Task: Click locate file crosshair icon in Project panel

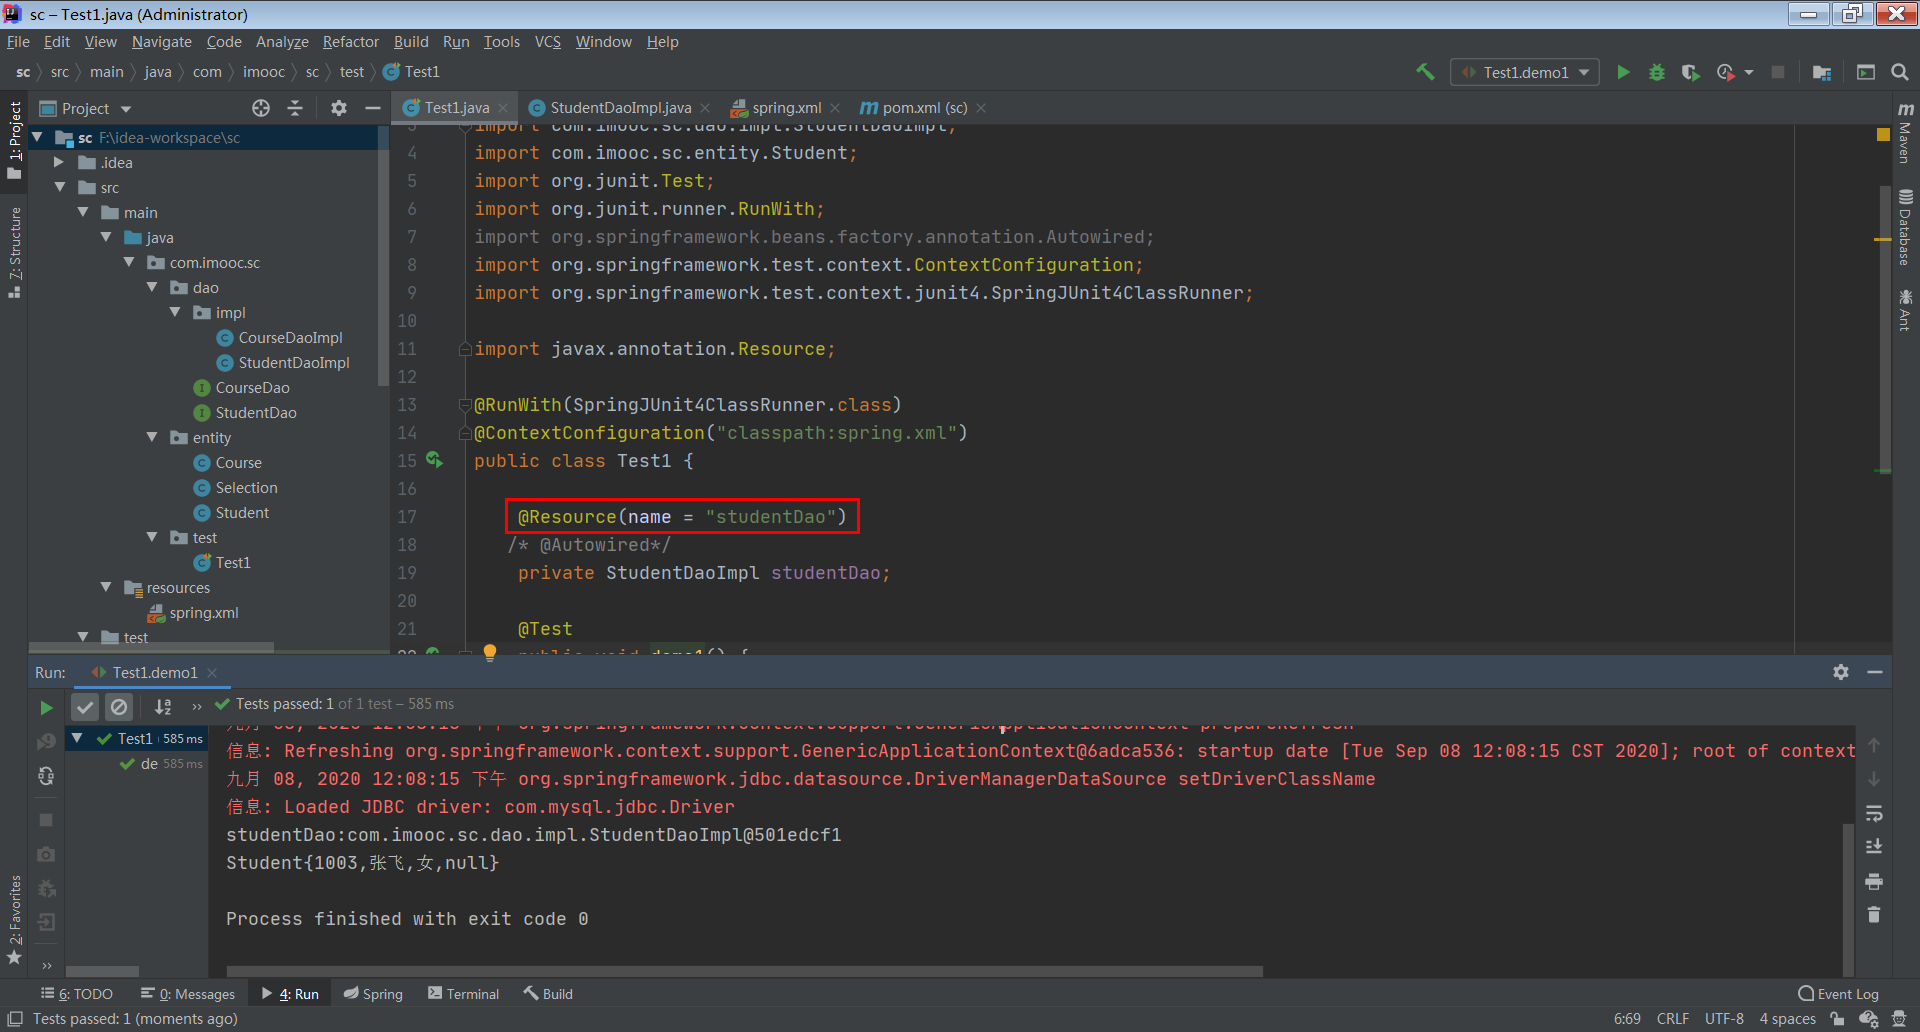Action: coord(261,108)
